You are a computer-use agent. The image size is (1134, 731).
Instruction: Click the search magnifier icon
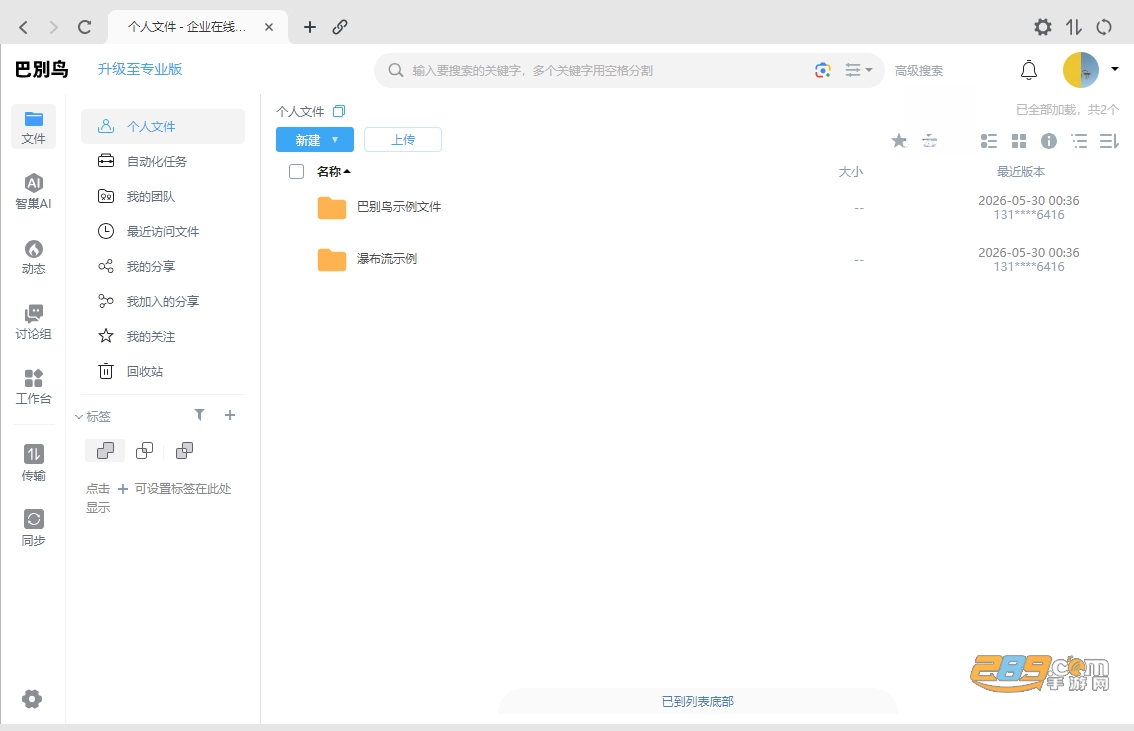click(396, 70)
